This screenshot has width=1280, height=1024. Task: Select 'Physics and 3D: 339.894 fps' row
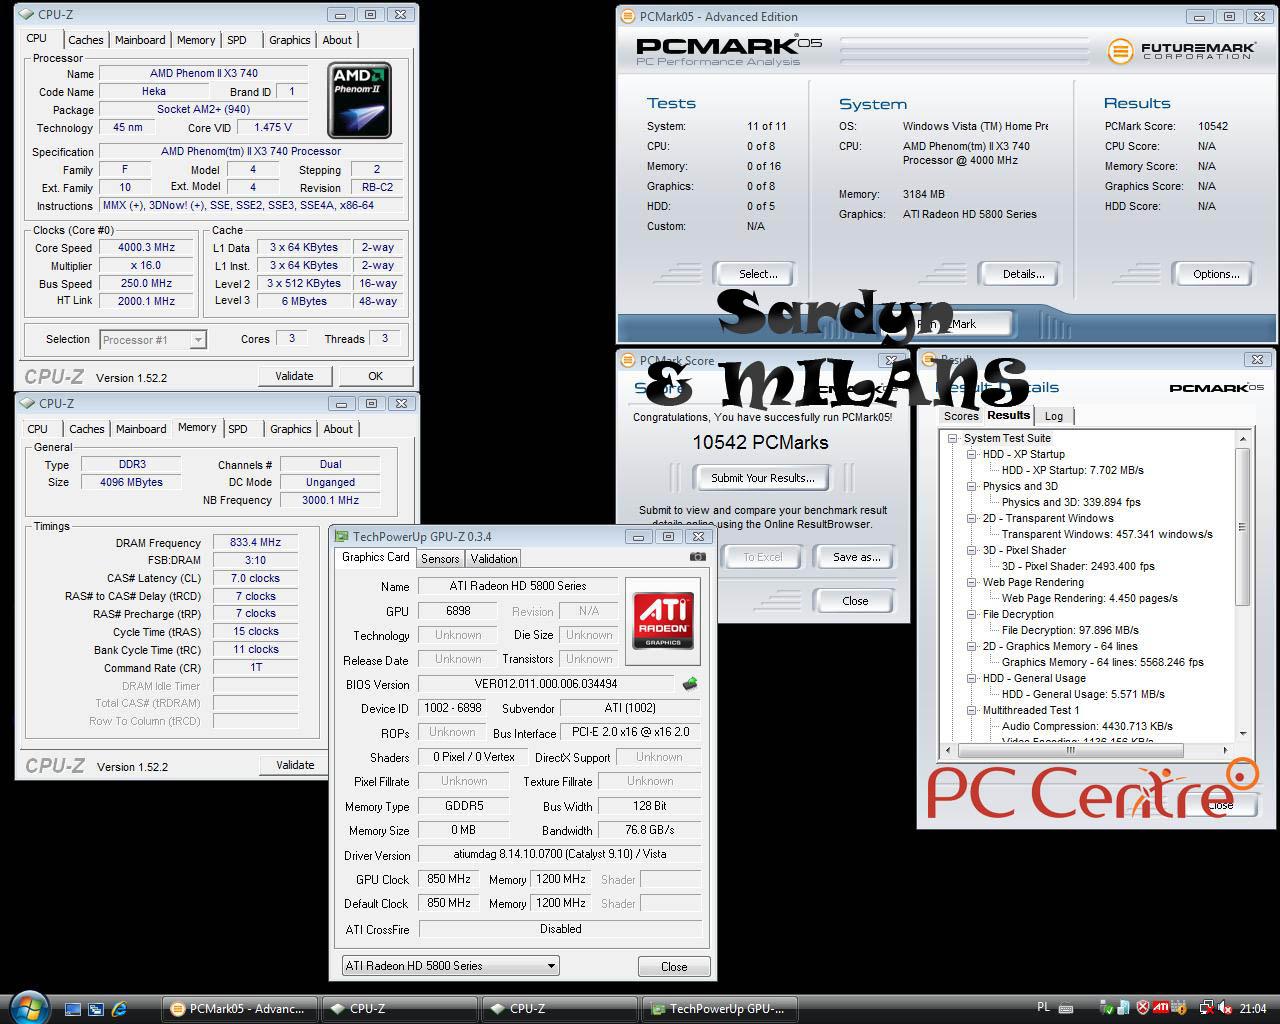pos(1071,502)
